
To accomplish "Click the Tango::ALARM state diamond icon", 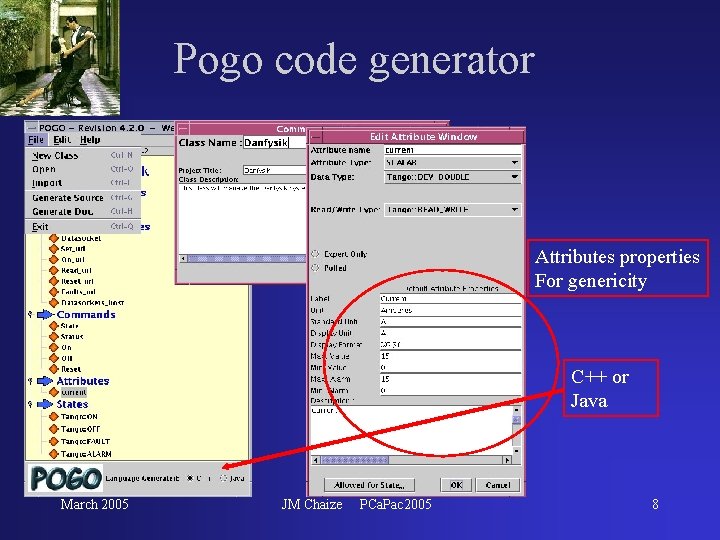I will click(54, 454).
